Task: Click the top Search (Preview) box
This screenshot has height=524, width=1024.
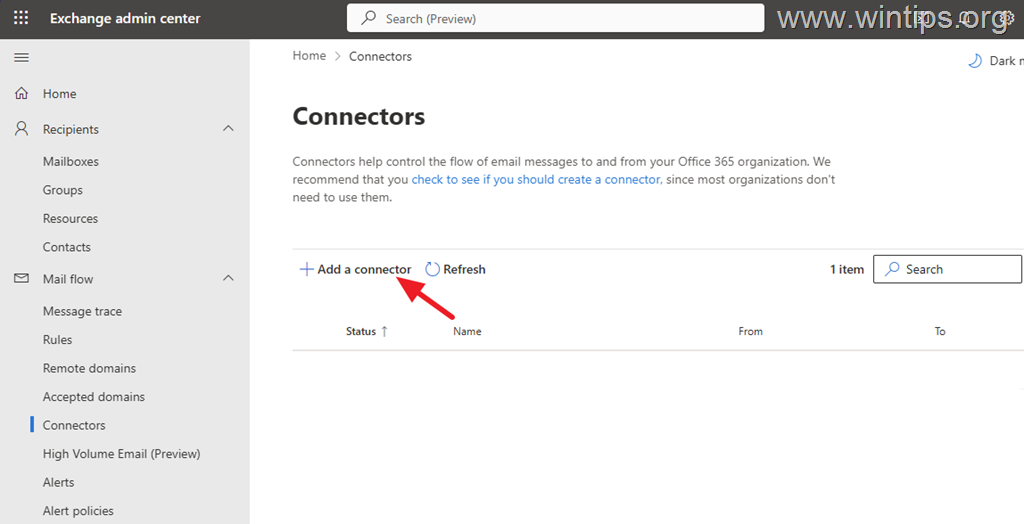Action: [555, 18]
